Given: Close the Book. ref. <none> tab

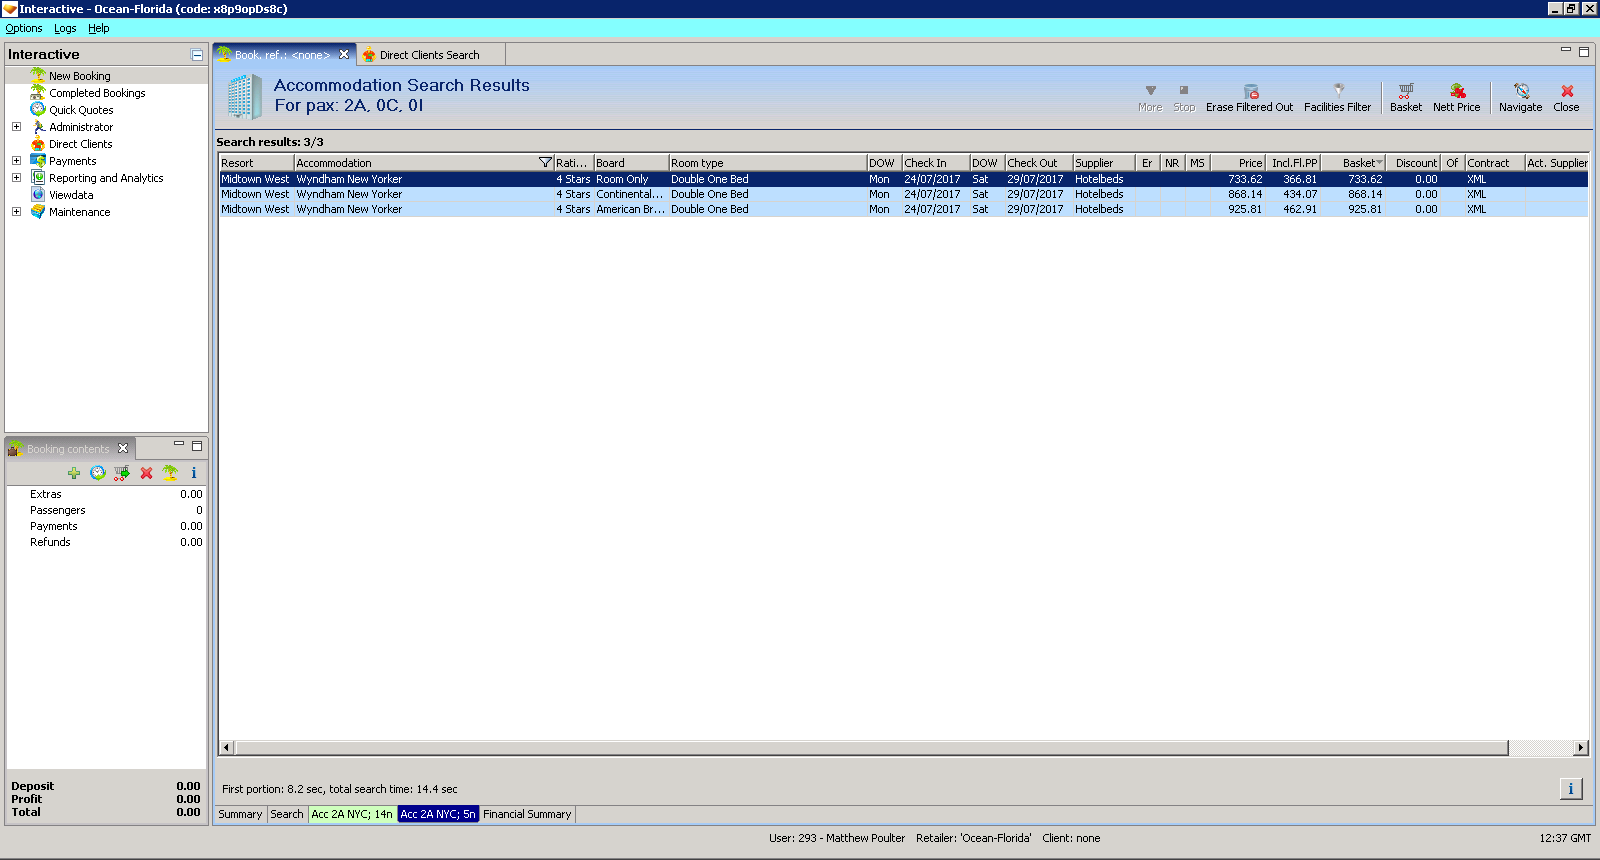Looking at the screenshot, I should [344, 55].
